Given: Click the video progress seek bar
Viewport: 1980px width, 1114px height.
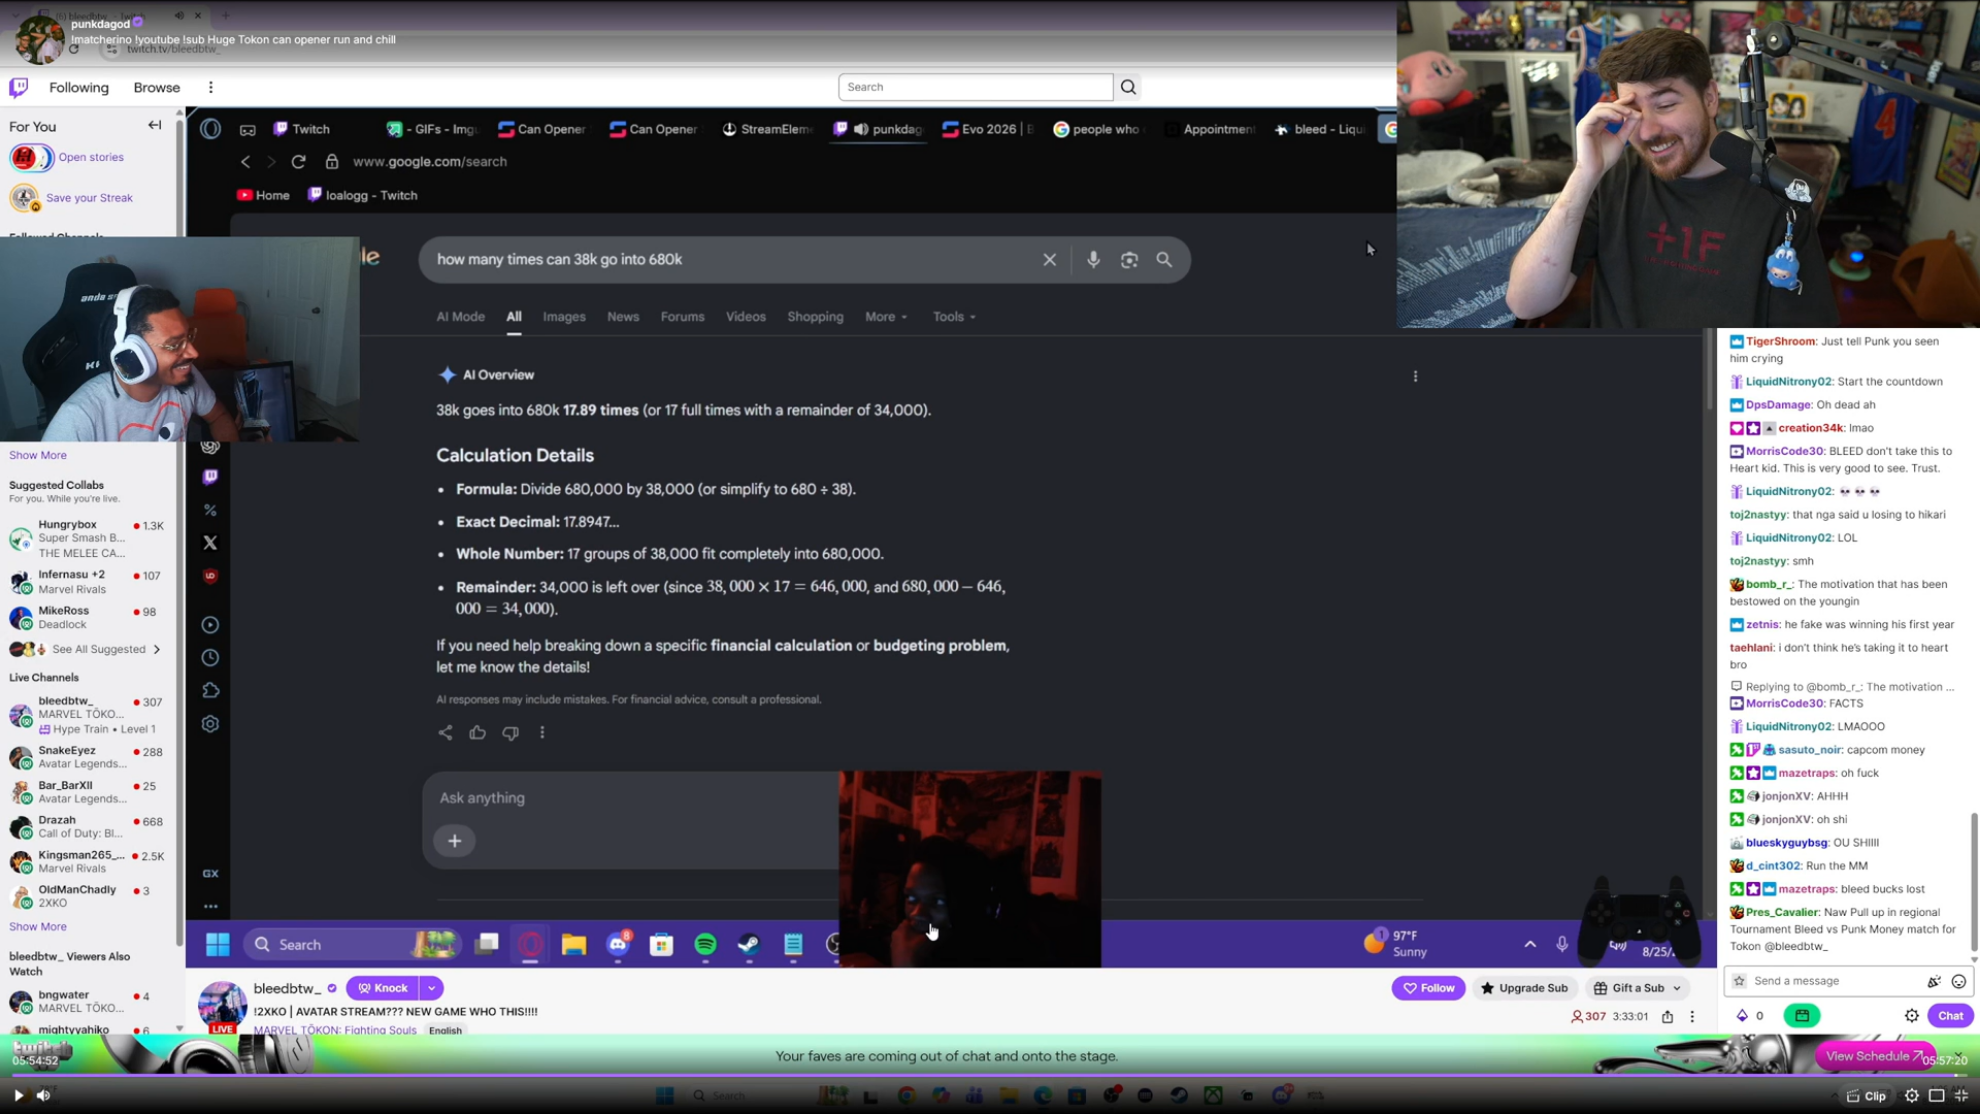Looking at the screenshot, I should pyautogui.click(x=990, y=1076).
